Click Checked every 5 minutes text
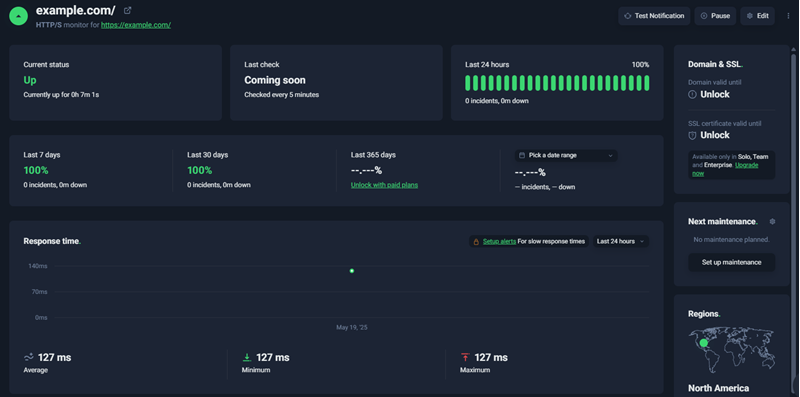The image size is (800, 397). (282, 95)
